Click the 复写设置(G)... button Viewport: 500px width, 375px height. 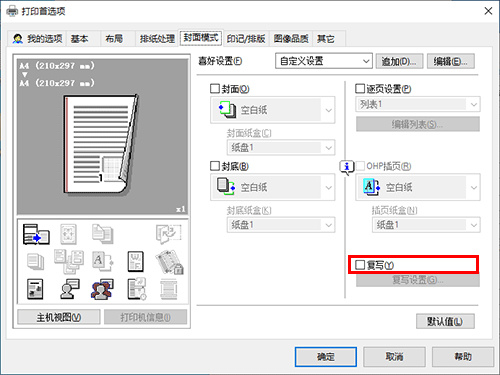(x=418, y=280)
